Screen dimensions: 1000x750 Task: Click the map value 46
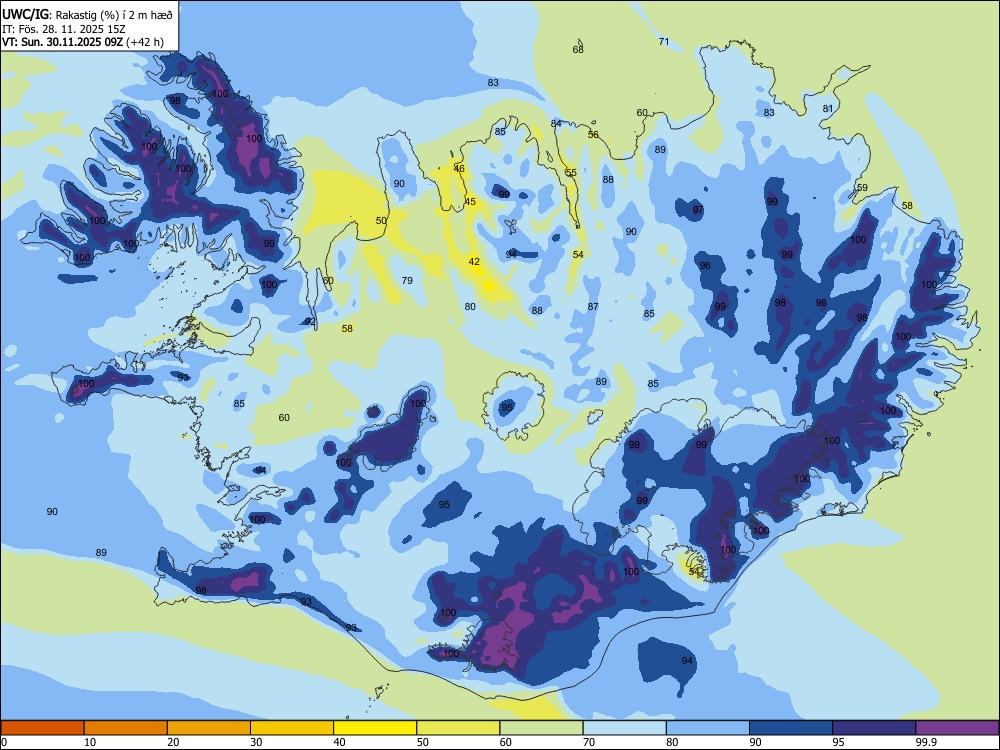click(459, 168)
